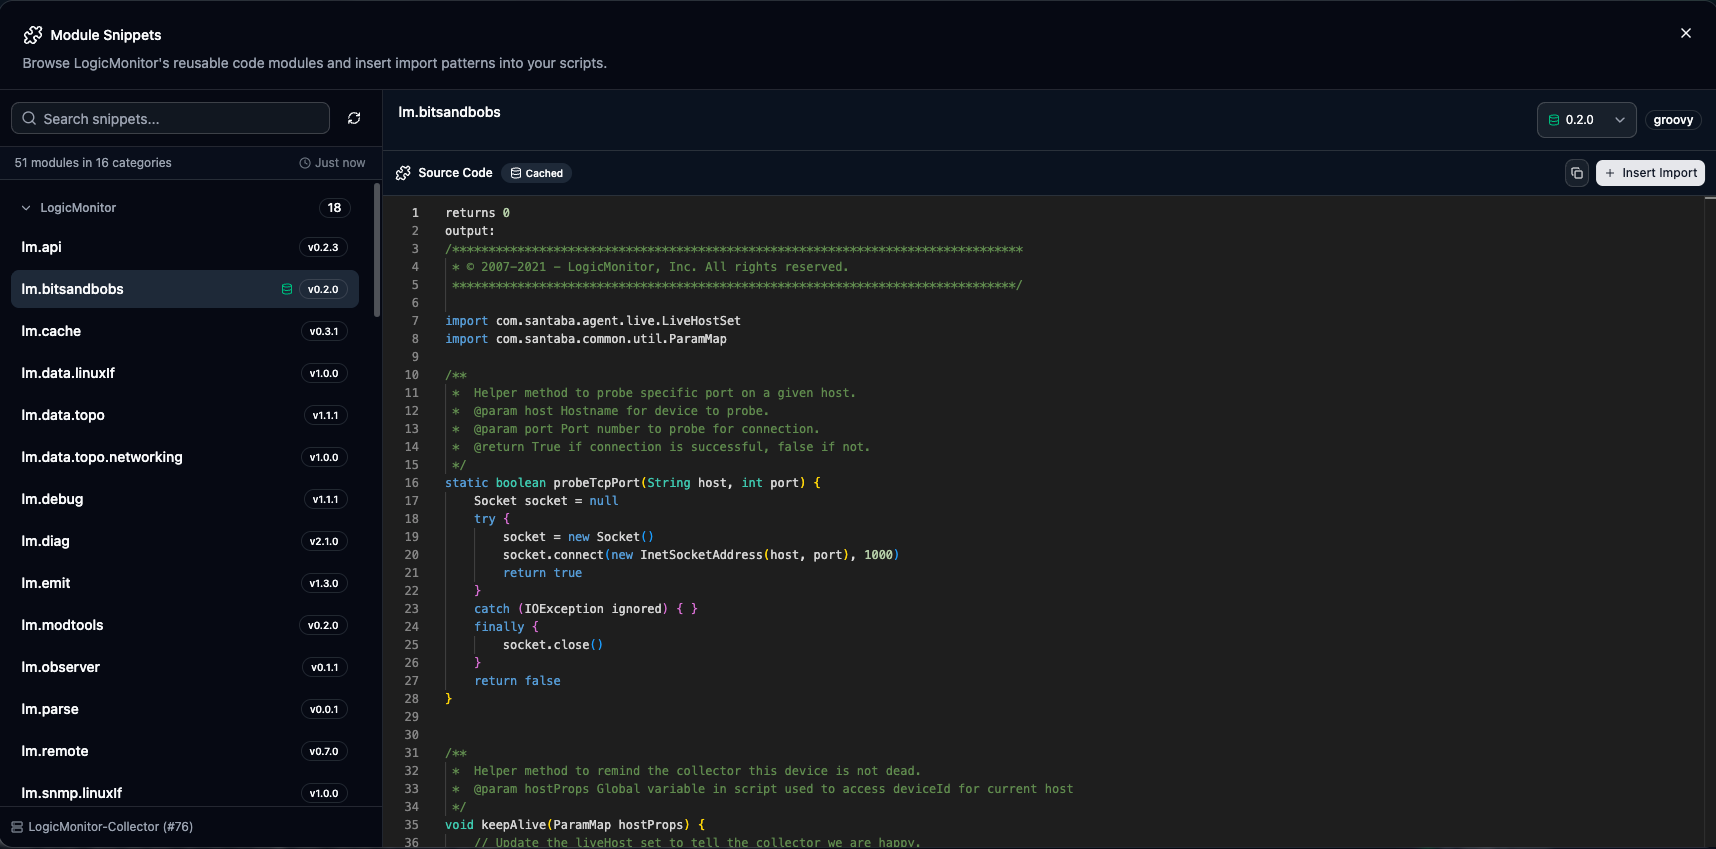Select the lm.debug module

point(185,499)
